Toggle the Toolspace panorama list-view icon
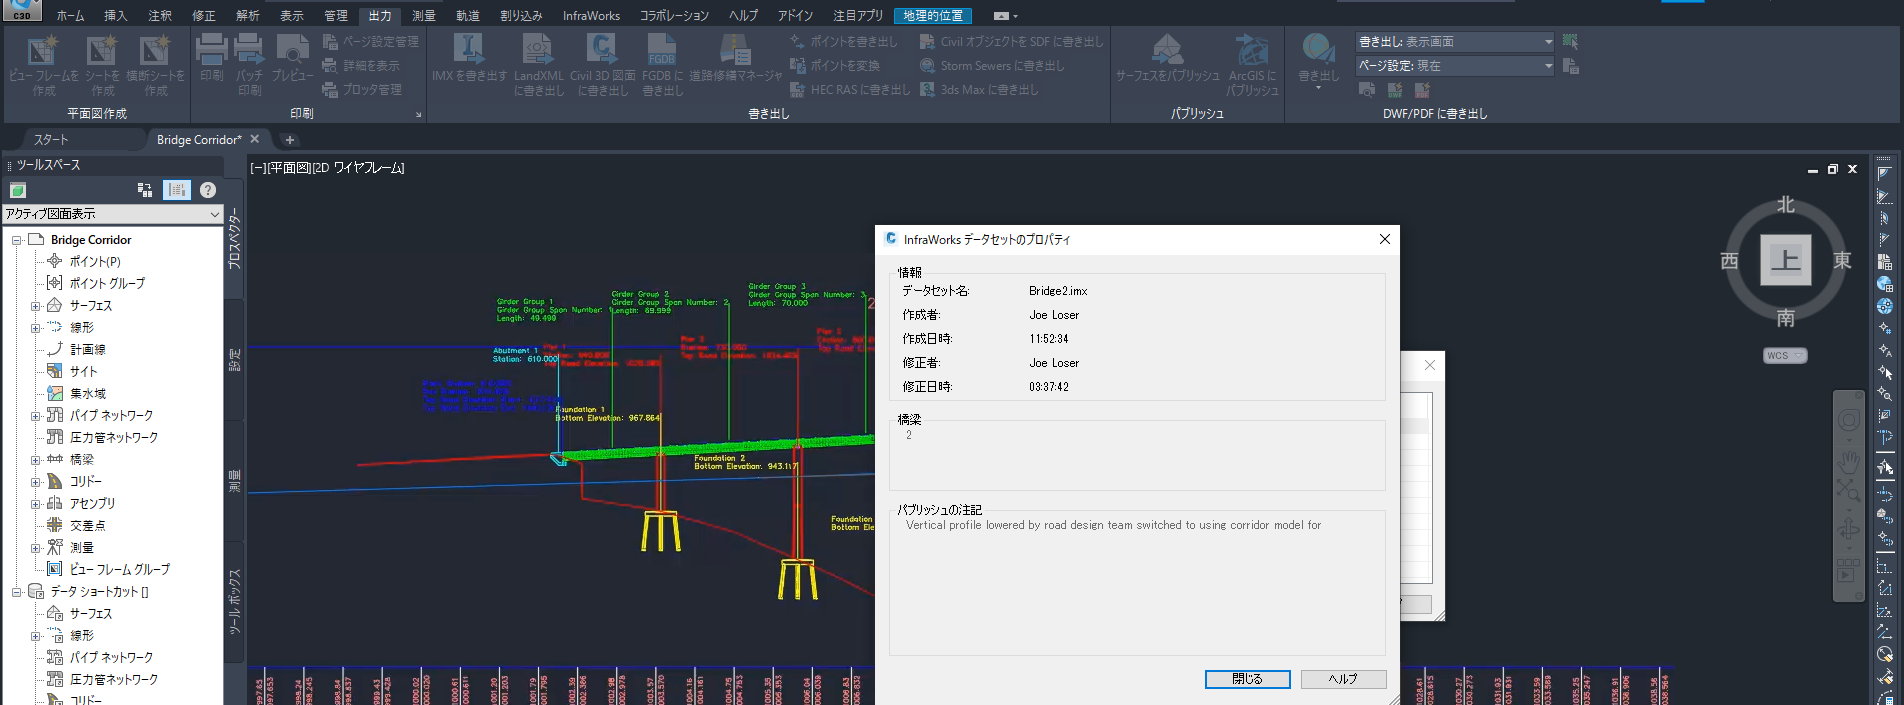The width and height of the screenshot is (1904, 705). point(177,190)
